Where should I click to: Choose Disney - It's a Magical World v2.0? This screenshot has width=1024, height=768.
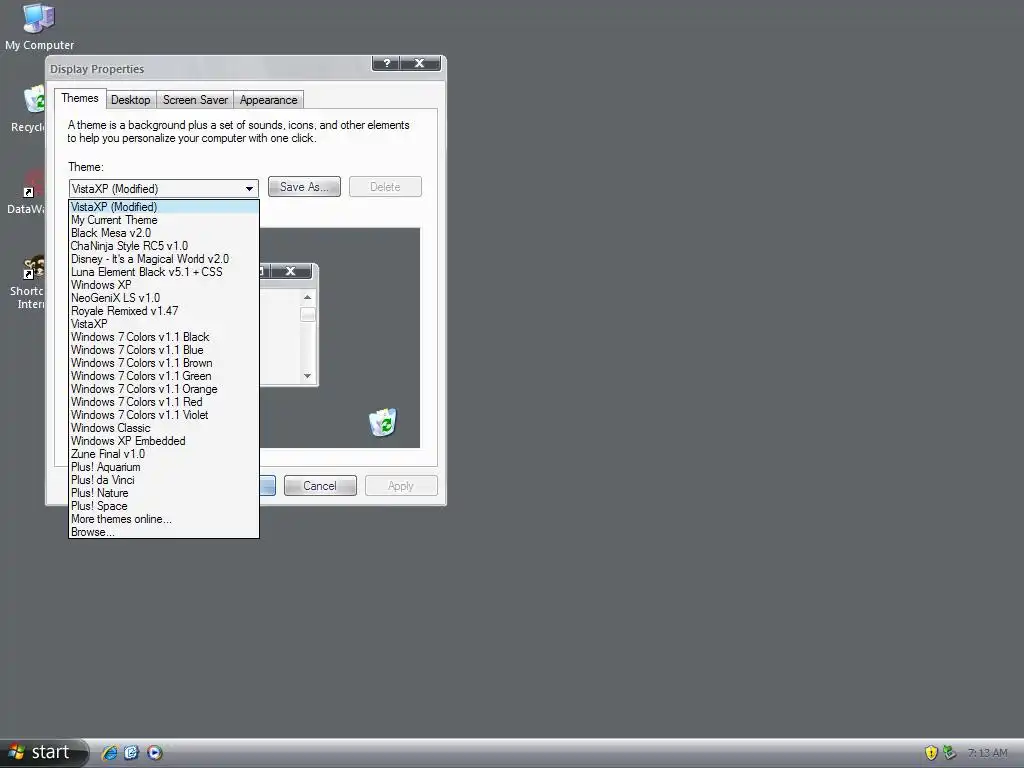164,259
